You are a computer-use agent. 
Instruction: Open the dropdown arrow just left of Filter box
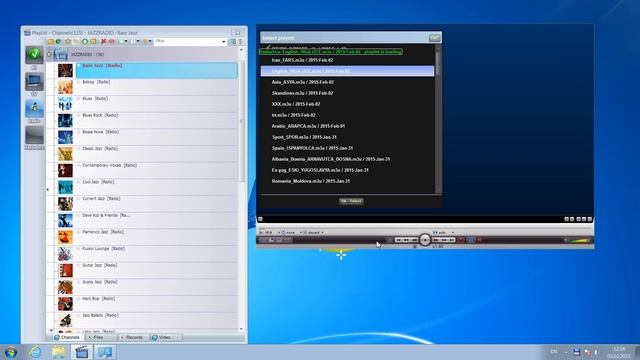(x=150, y=41)
